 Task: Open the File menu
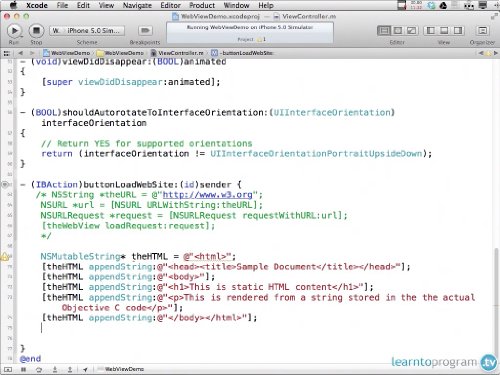[62, 5]
